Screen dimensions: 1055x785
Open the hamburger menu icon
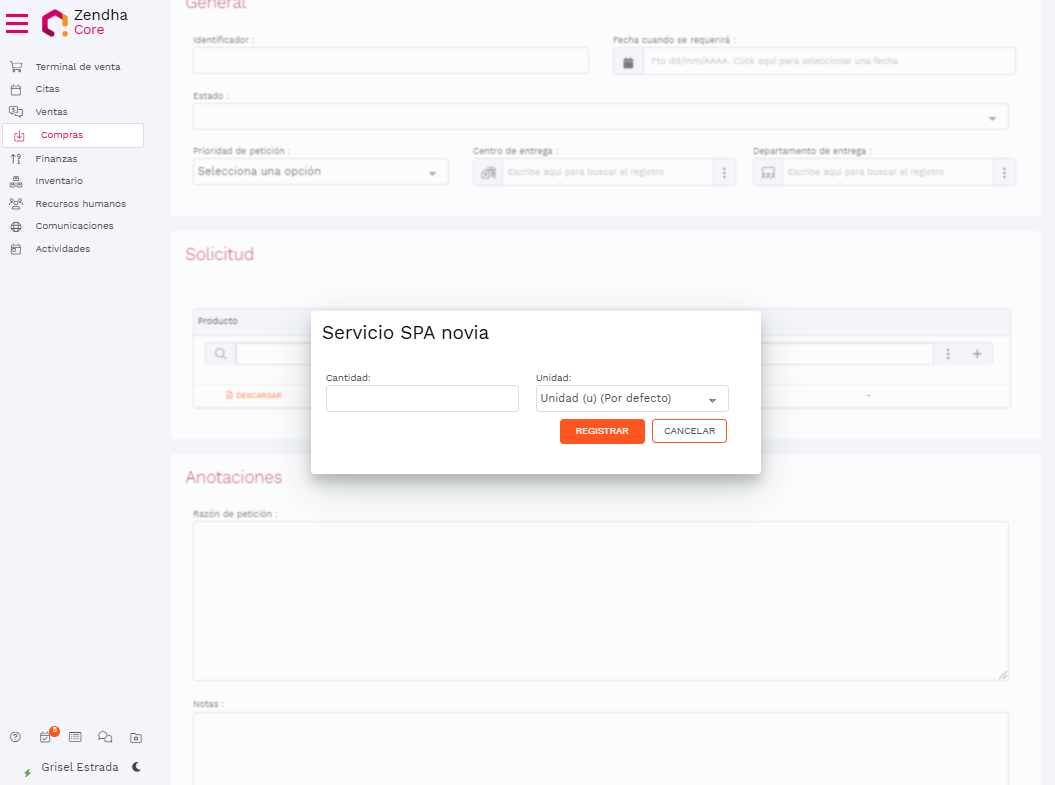point(17,23)
